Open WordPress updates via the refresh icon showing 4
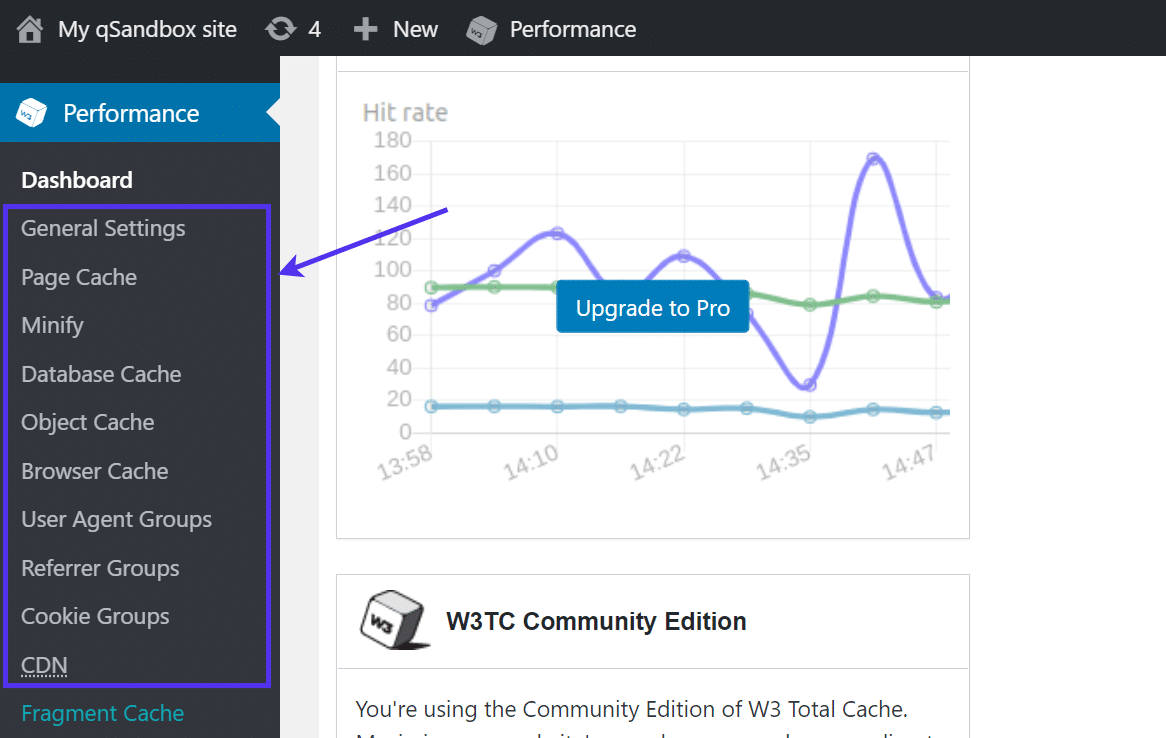This screenshot has width=1166, height=738. point(283,29)
